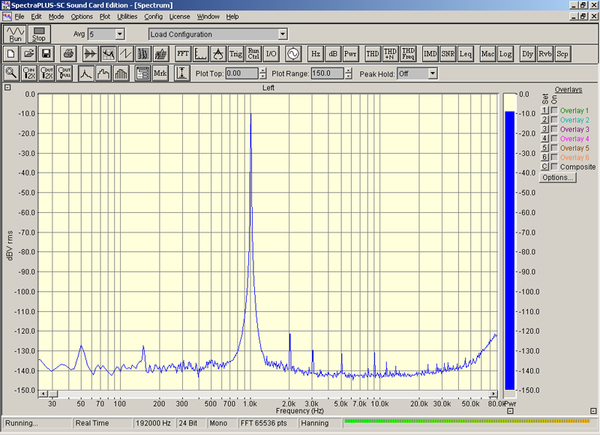Open the Options menu
The image size is (600, 435).
[82, 16]
